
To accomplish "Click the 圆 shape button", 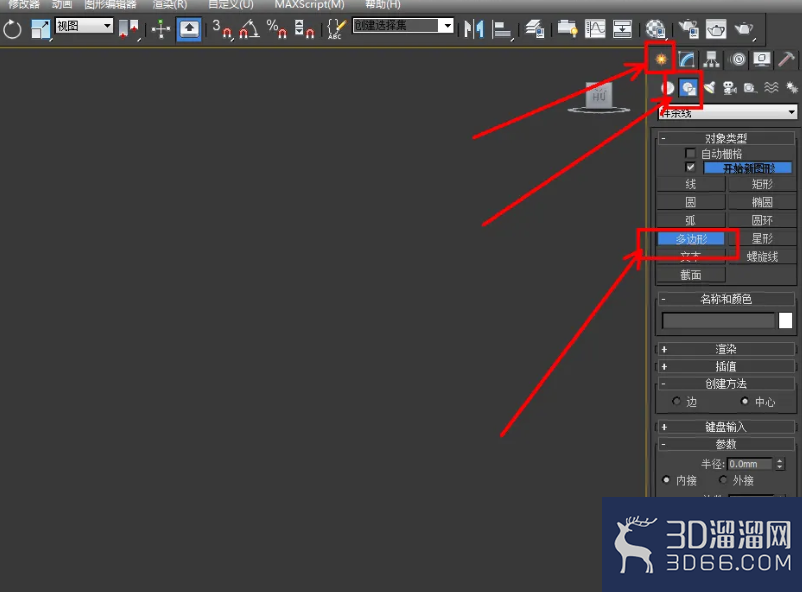I will 690,202.
